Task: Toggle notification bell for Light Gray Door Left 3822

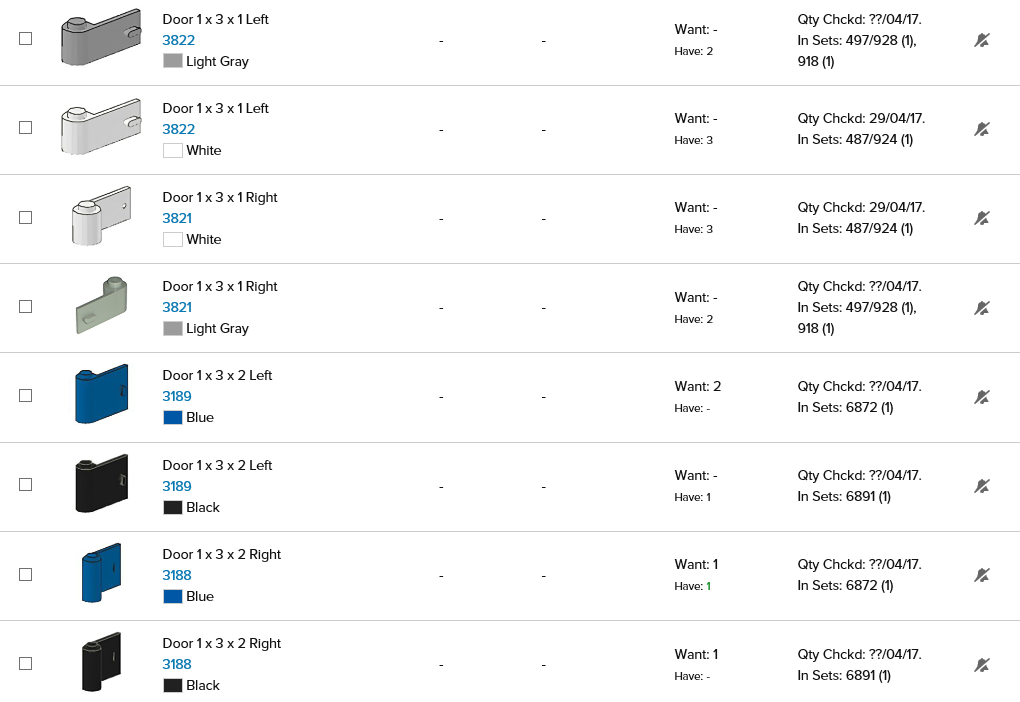Action: pos(982,40)
